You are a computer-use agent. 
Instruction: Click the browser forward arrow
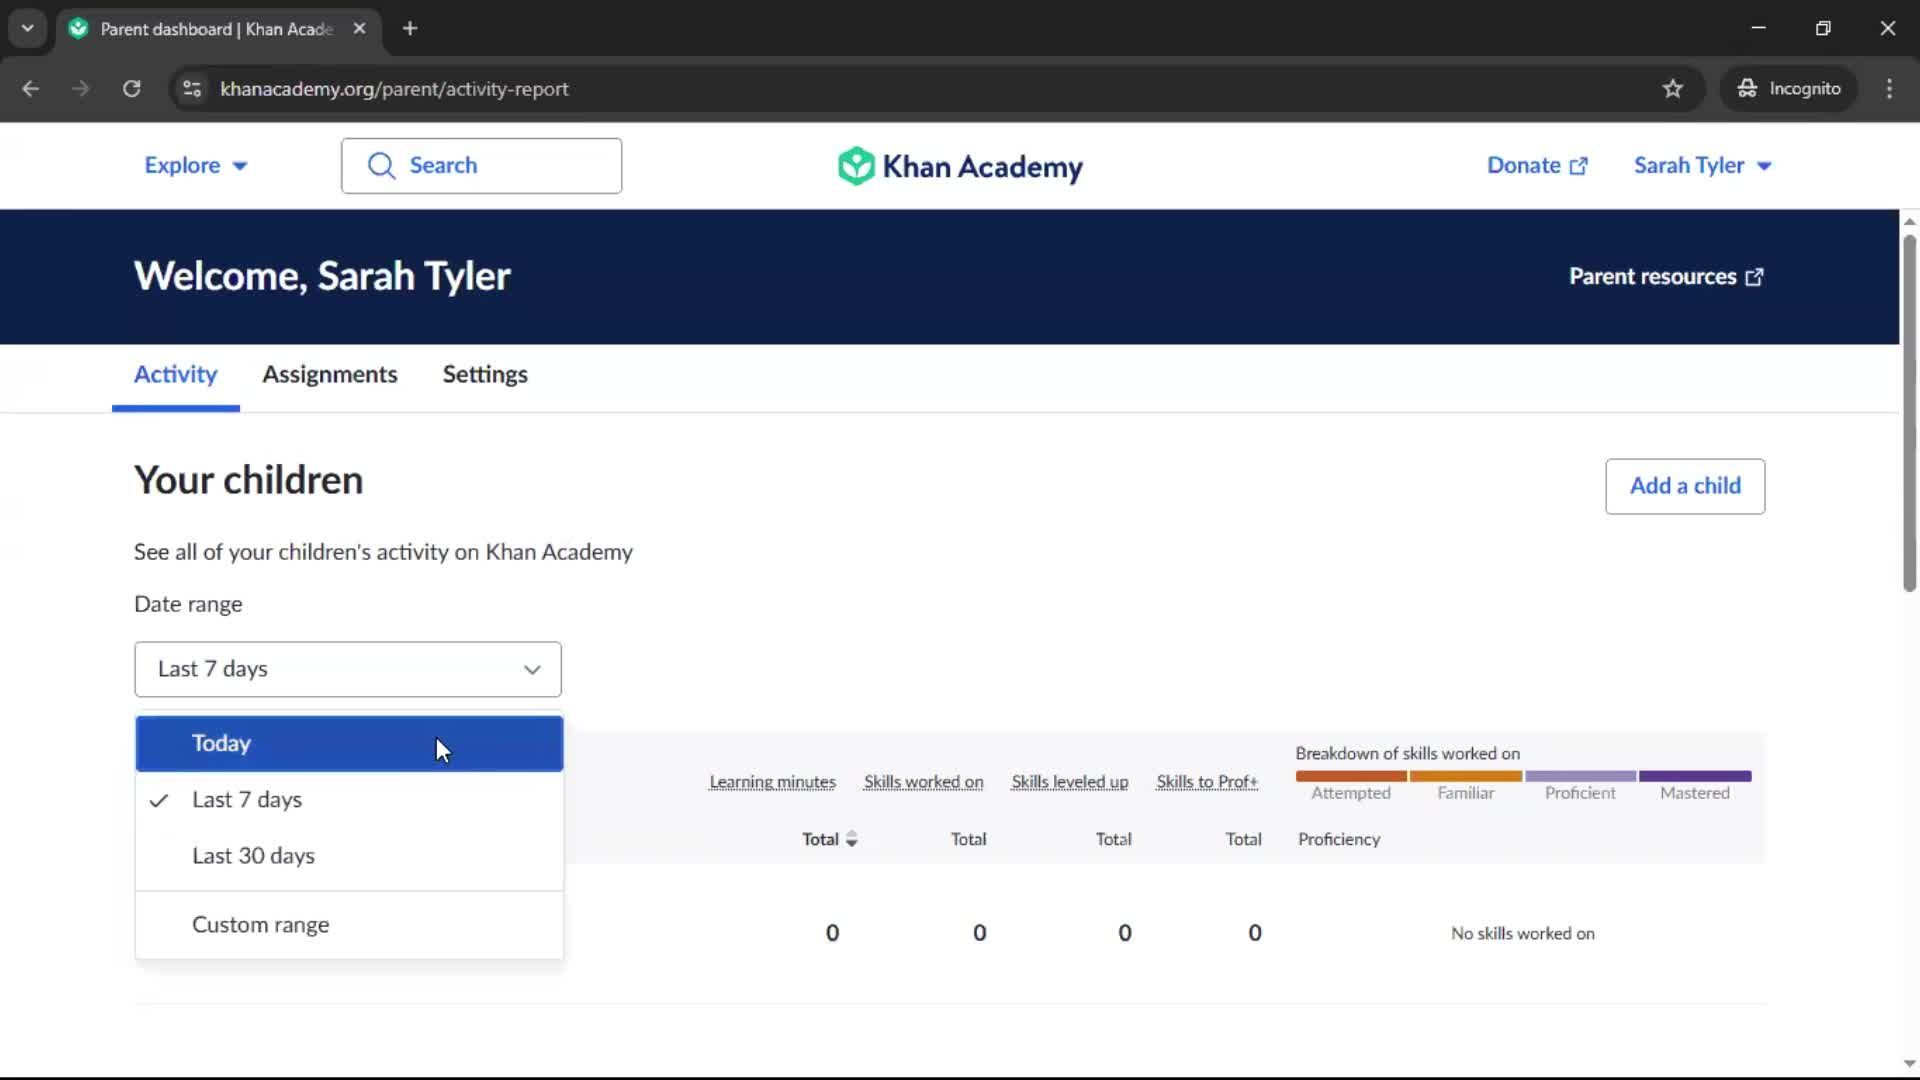[x=80, y=88]
